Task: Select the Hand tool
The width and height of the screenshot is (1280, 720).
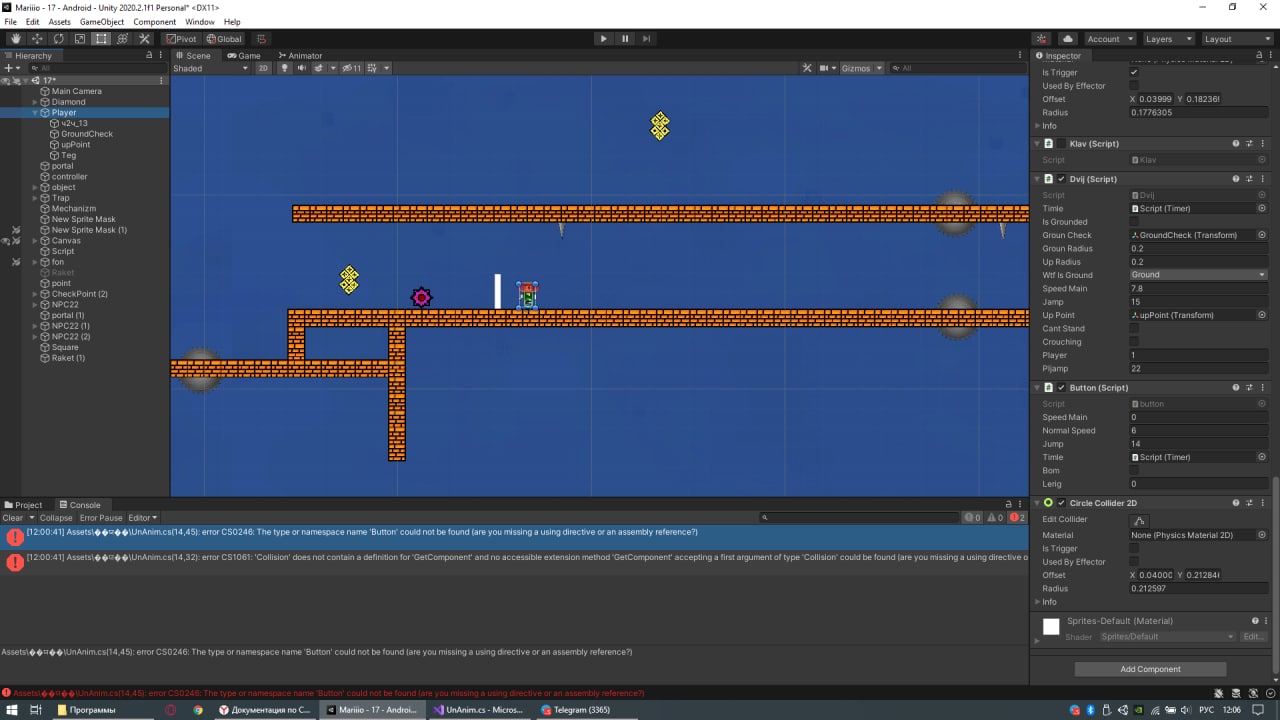Action: [x=15, y=39]
